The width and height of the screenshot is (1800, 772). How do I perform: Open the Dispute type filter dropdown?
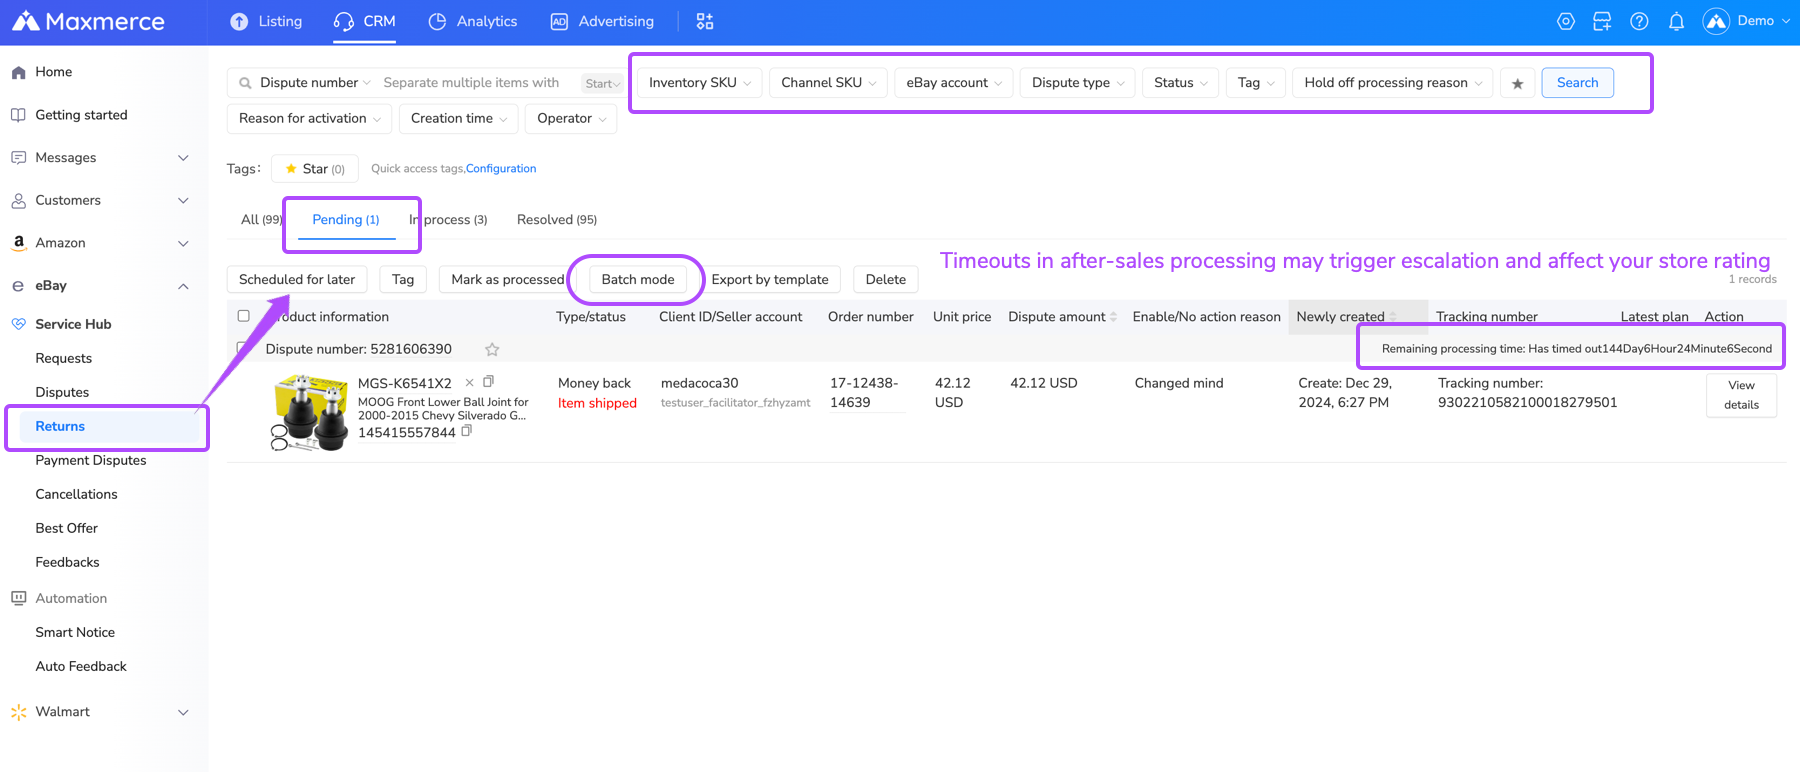click(x=1078, y=83)
